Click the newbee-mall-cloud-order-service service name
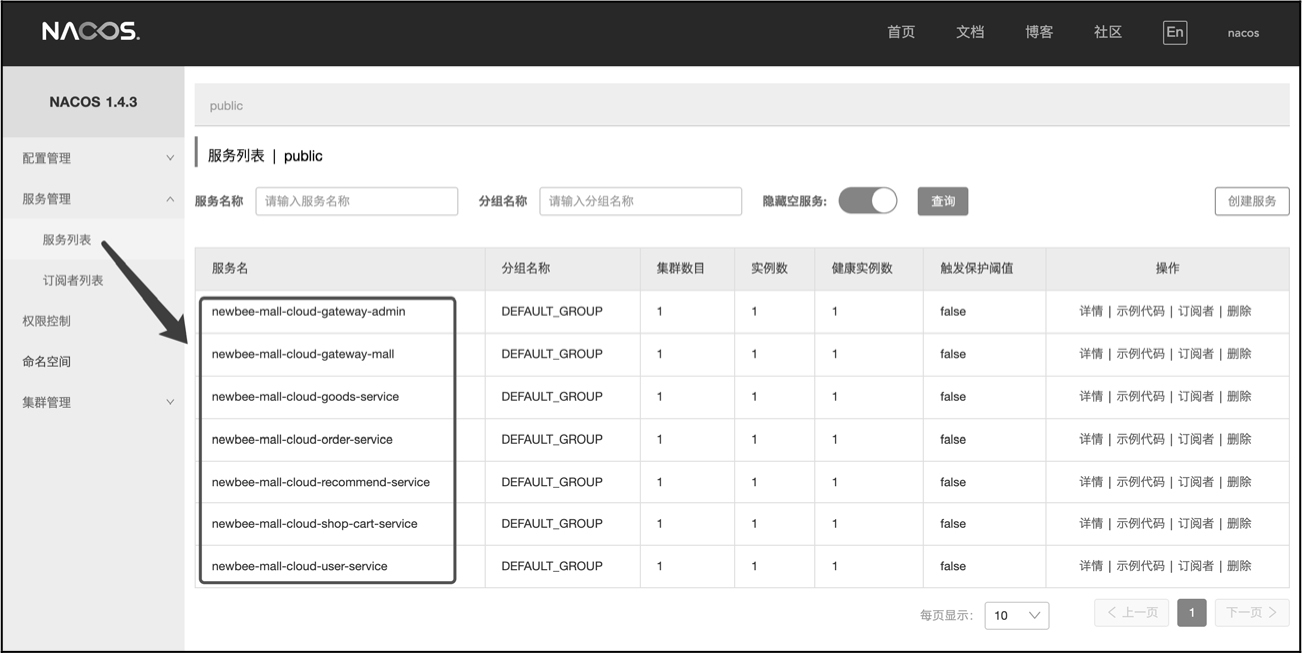 click(x=302, y=439)
